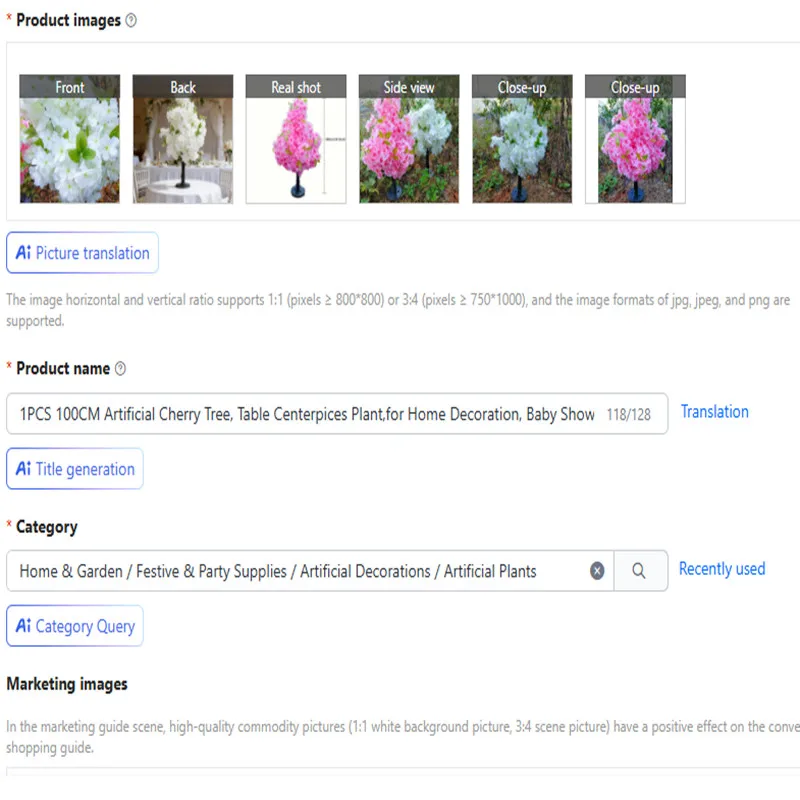
Task: Choose the Real shot image thumbnail
Action: pyautogui.click(x=296, y=139)
